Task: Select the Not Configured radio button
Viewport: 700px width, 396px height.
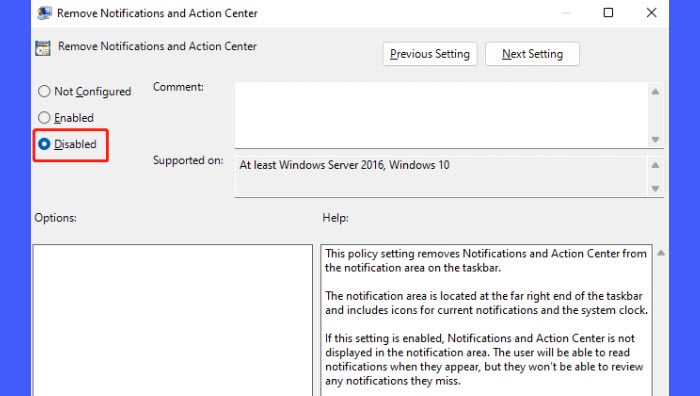Action: pyautogui.click(x=44, y=92)
